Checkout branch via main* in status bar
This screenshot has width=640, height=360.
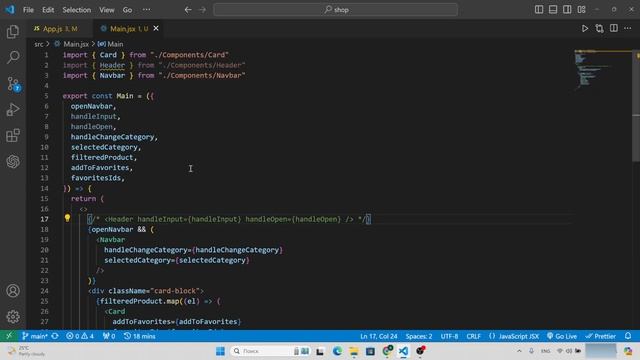[35, 336]
